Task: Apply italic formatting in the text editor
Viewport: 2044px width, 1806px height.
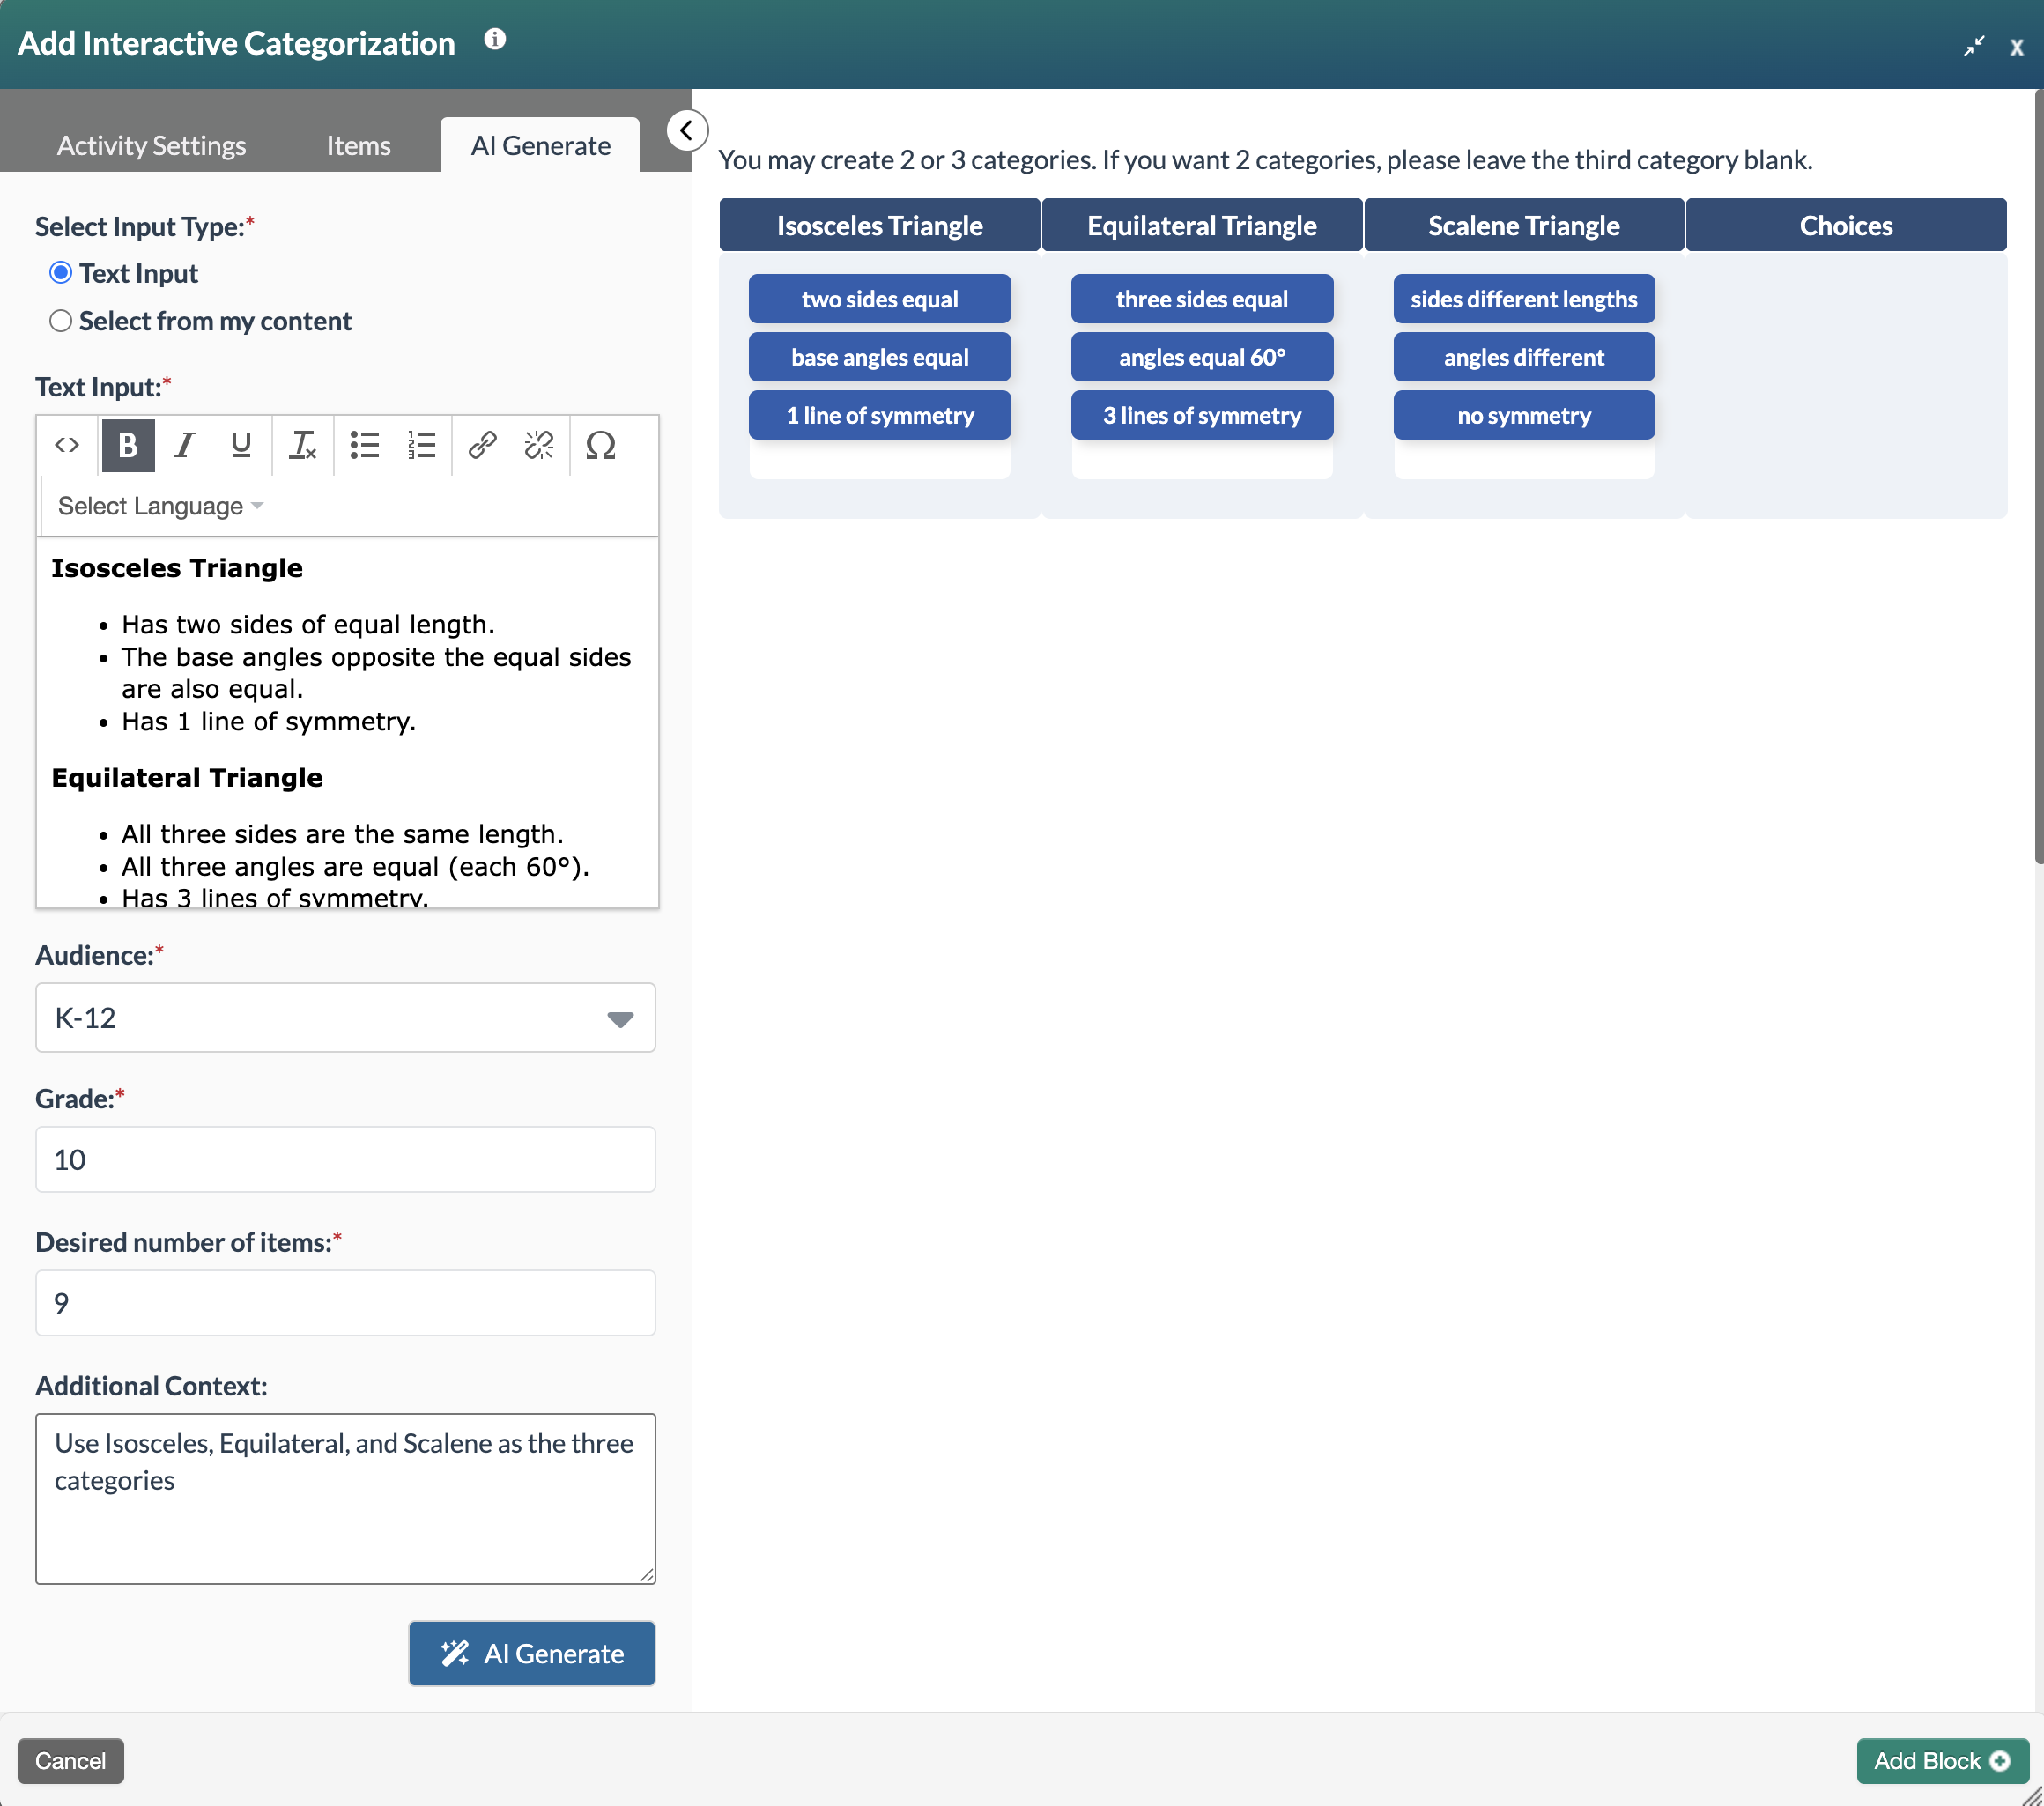Action: click(x=184, y=446)
